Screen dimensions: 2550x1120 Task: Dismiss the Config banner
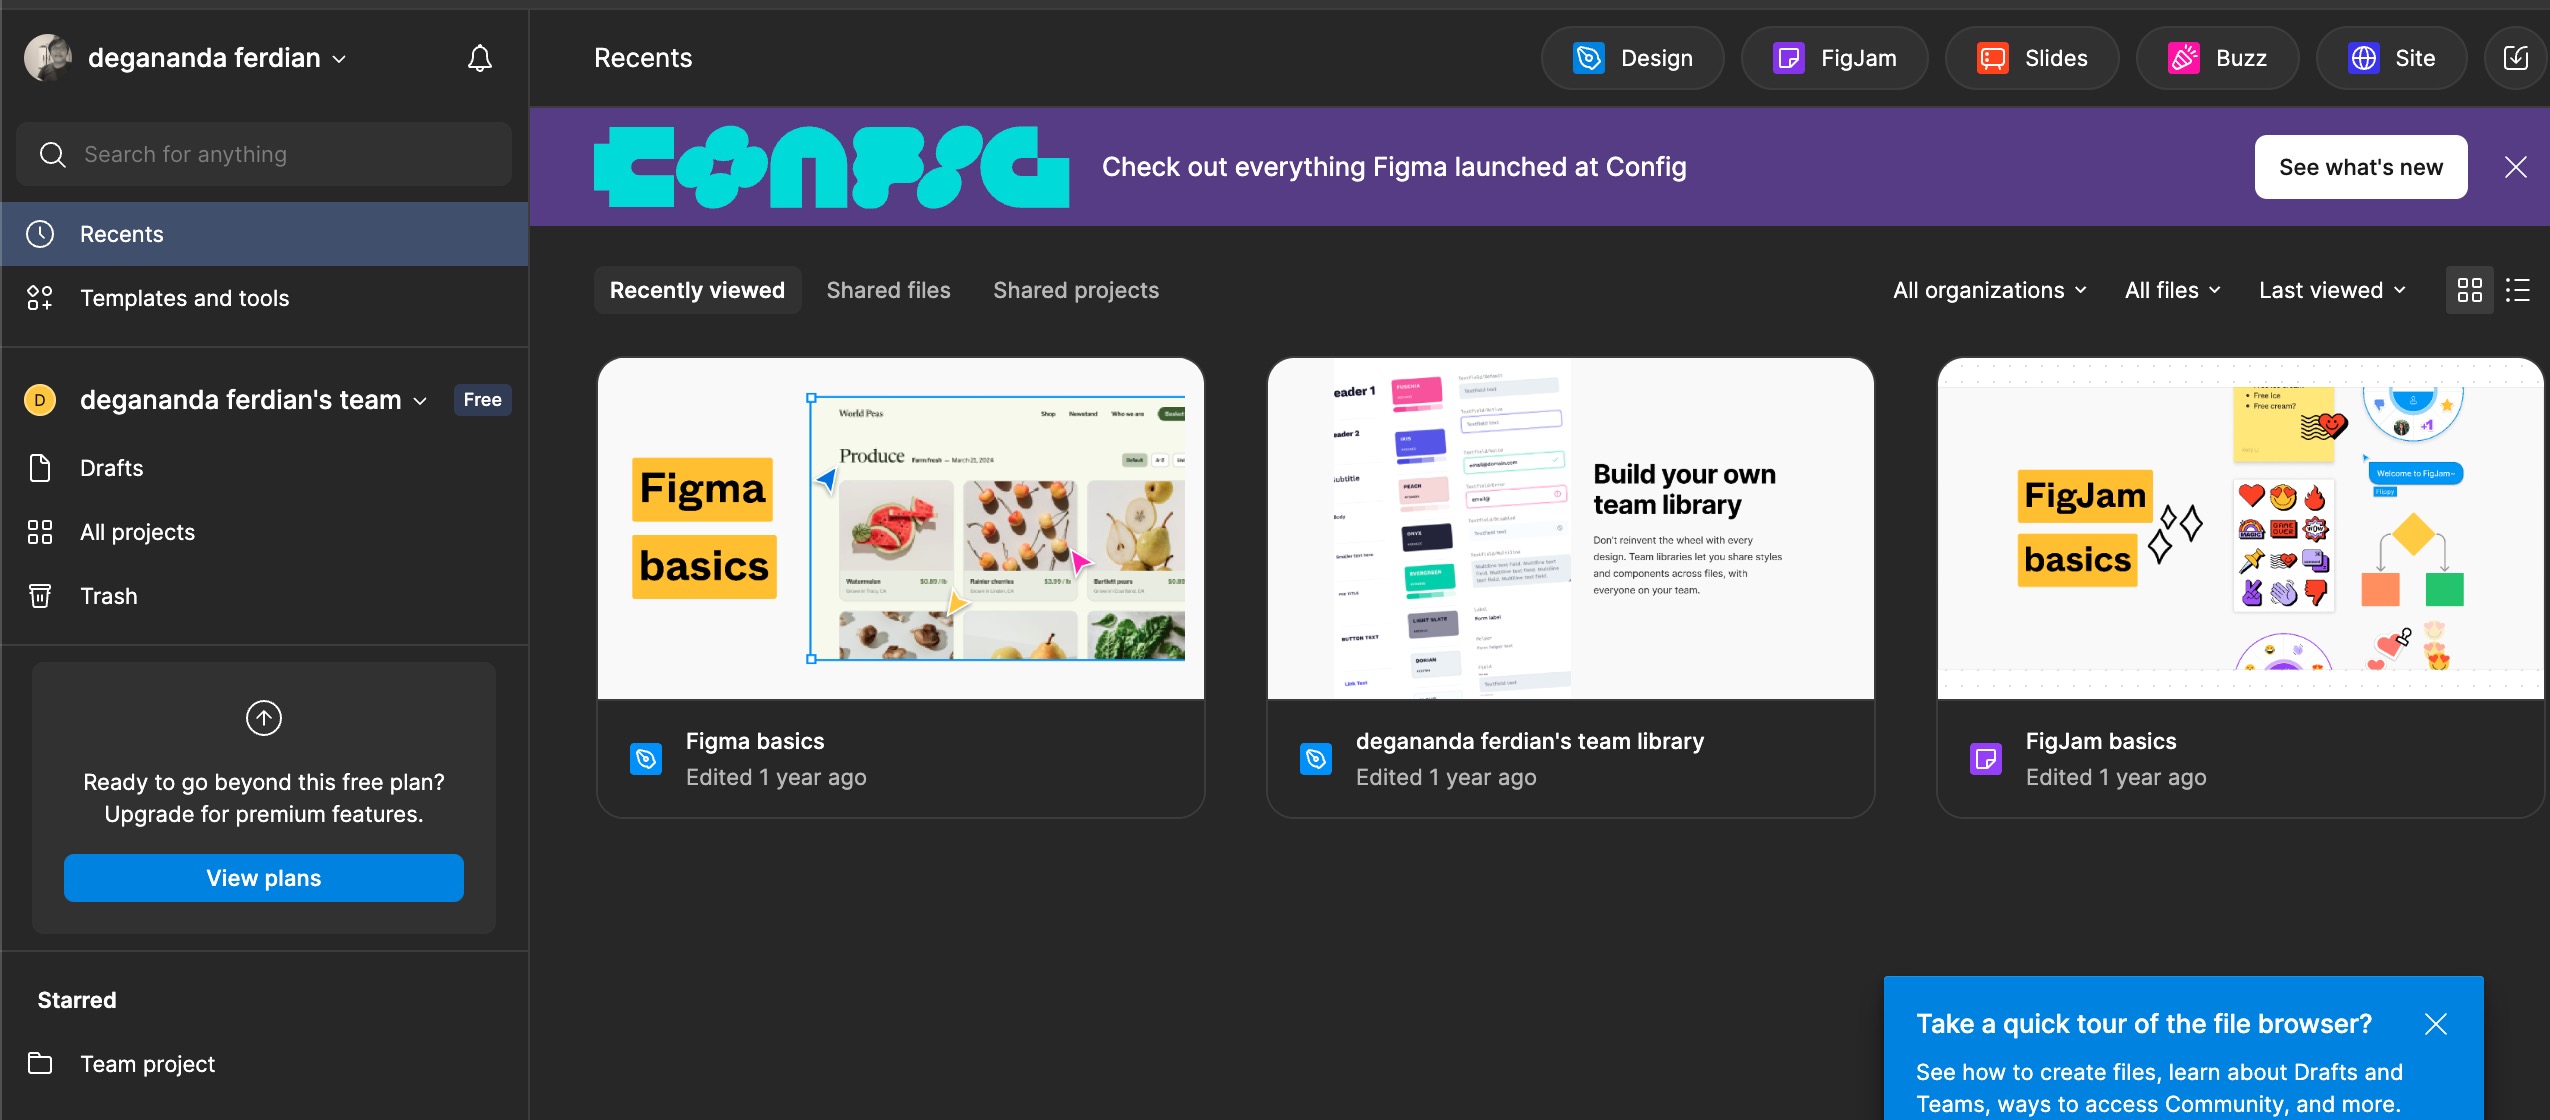[x=2516, y=167]
